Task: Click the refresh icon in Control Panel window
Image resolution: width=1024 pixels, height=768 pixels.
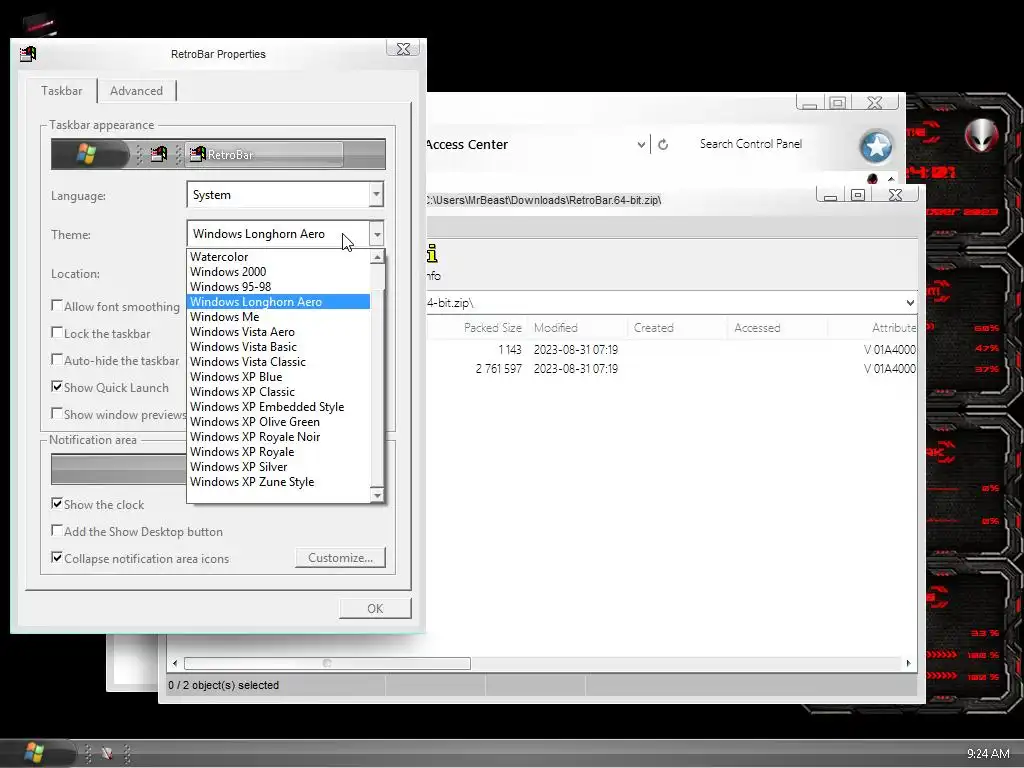Action: (x=663, y=144)
